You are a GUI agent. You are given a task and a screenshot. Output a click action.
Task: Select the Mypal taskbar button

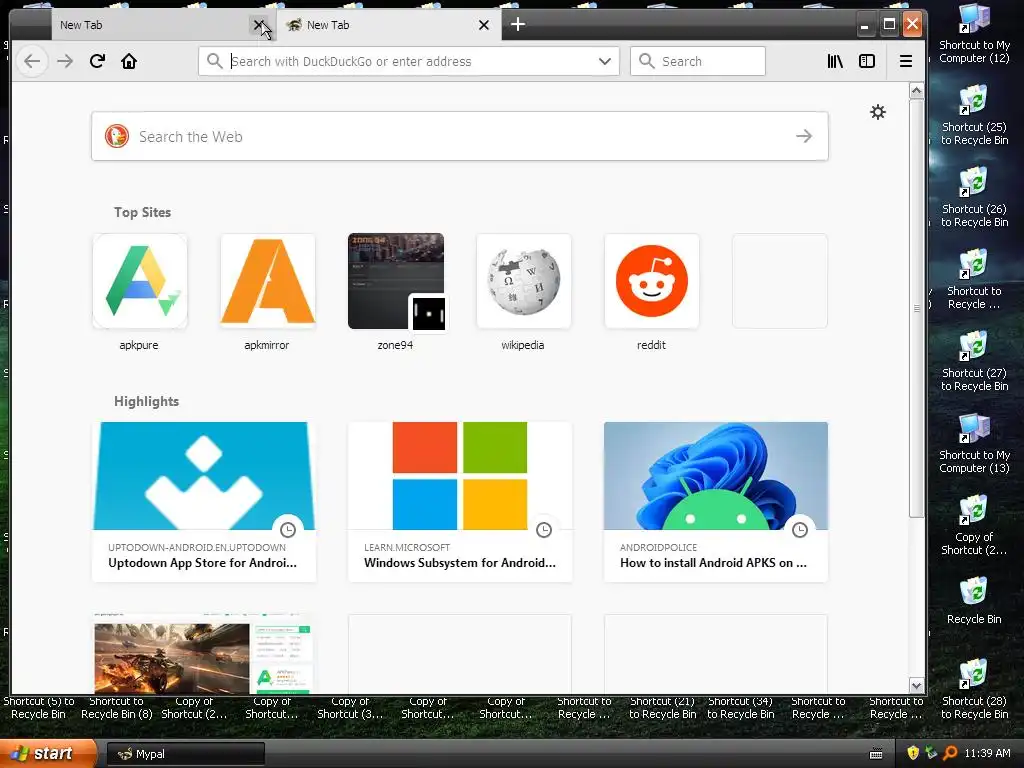pyautogui.click(x=185, y=754)
